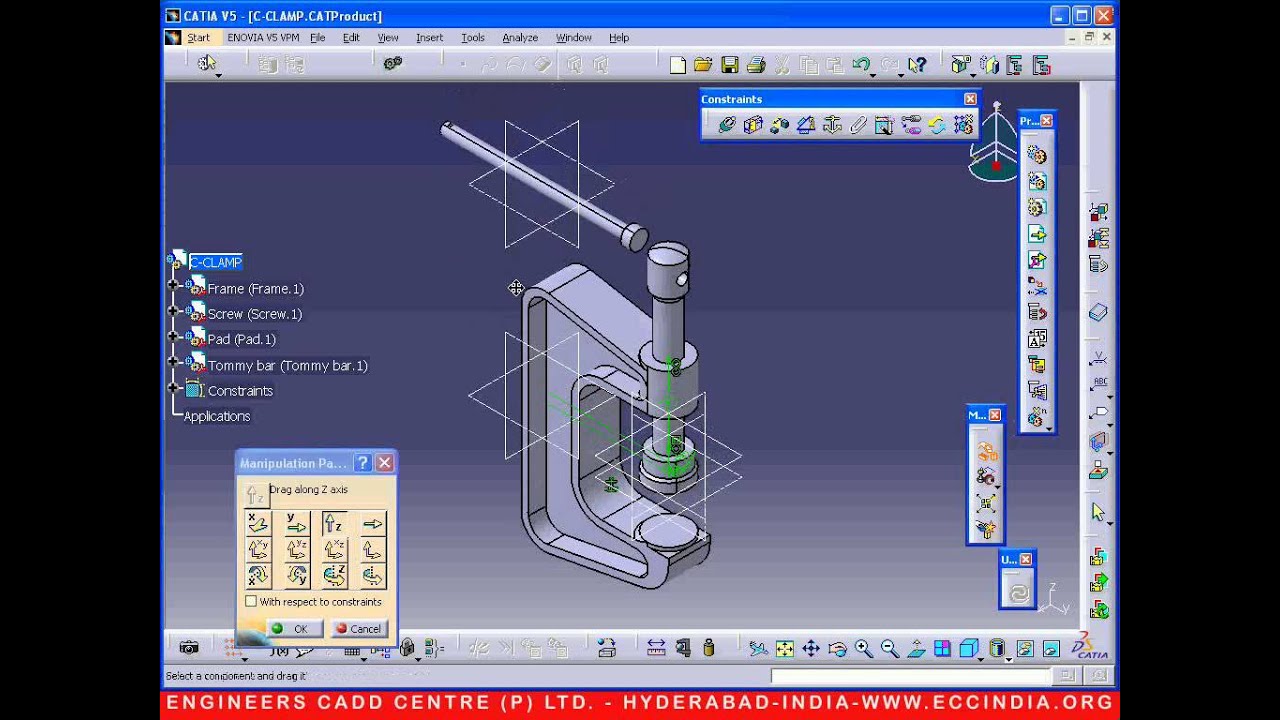Enable With respect to constraints checkbox
Image resolution: width=1280 pixels, height=720 pixels.
251,602
